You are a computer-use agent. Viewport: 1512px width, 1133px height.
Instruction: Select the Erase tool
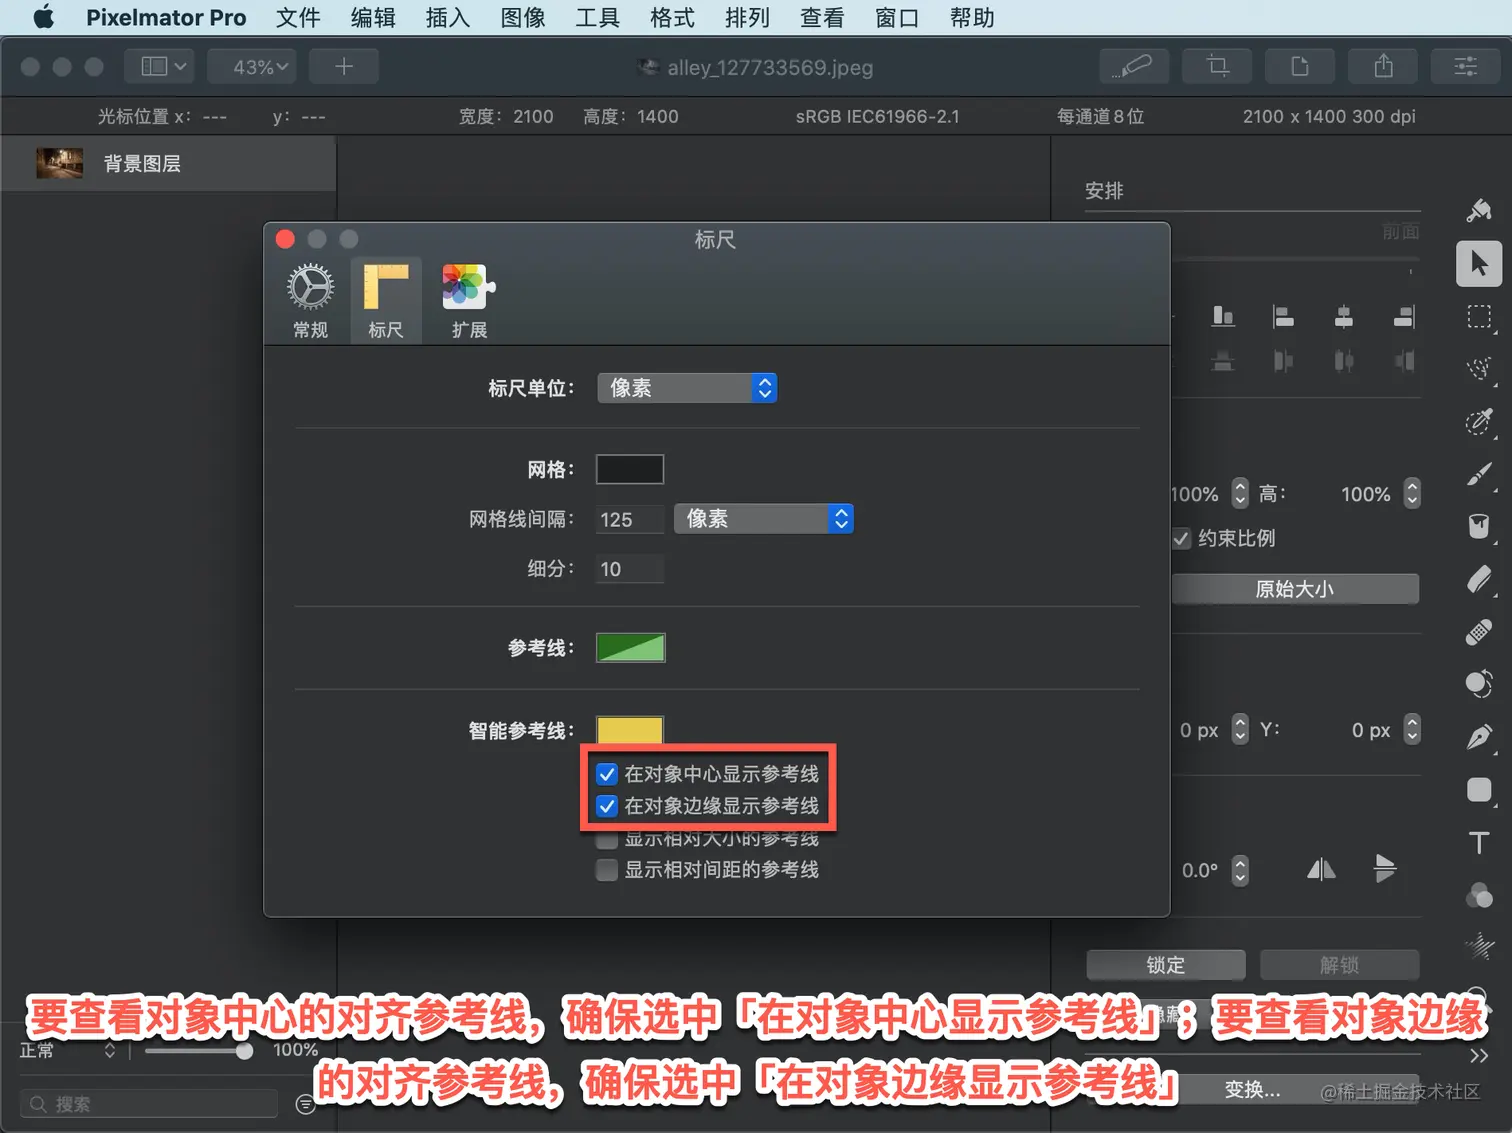tap(1479, 579)
